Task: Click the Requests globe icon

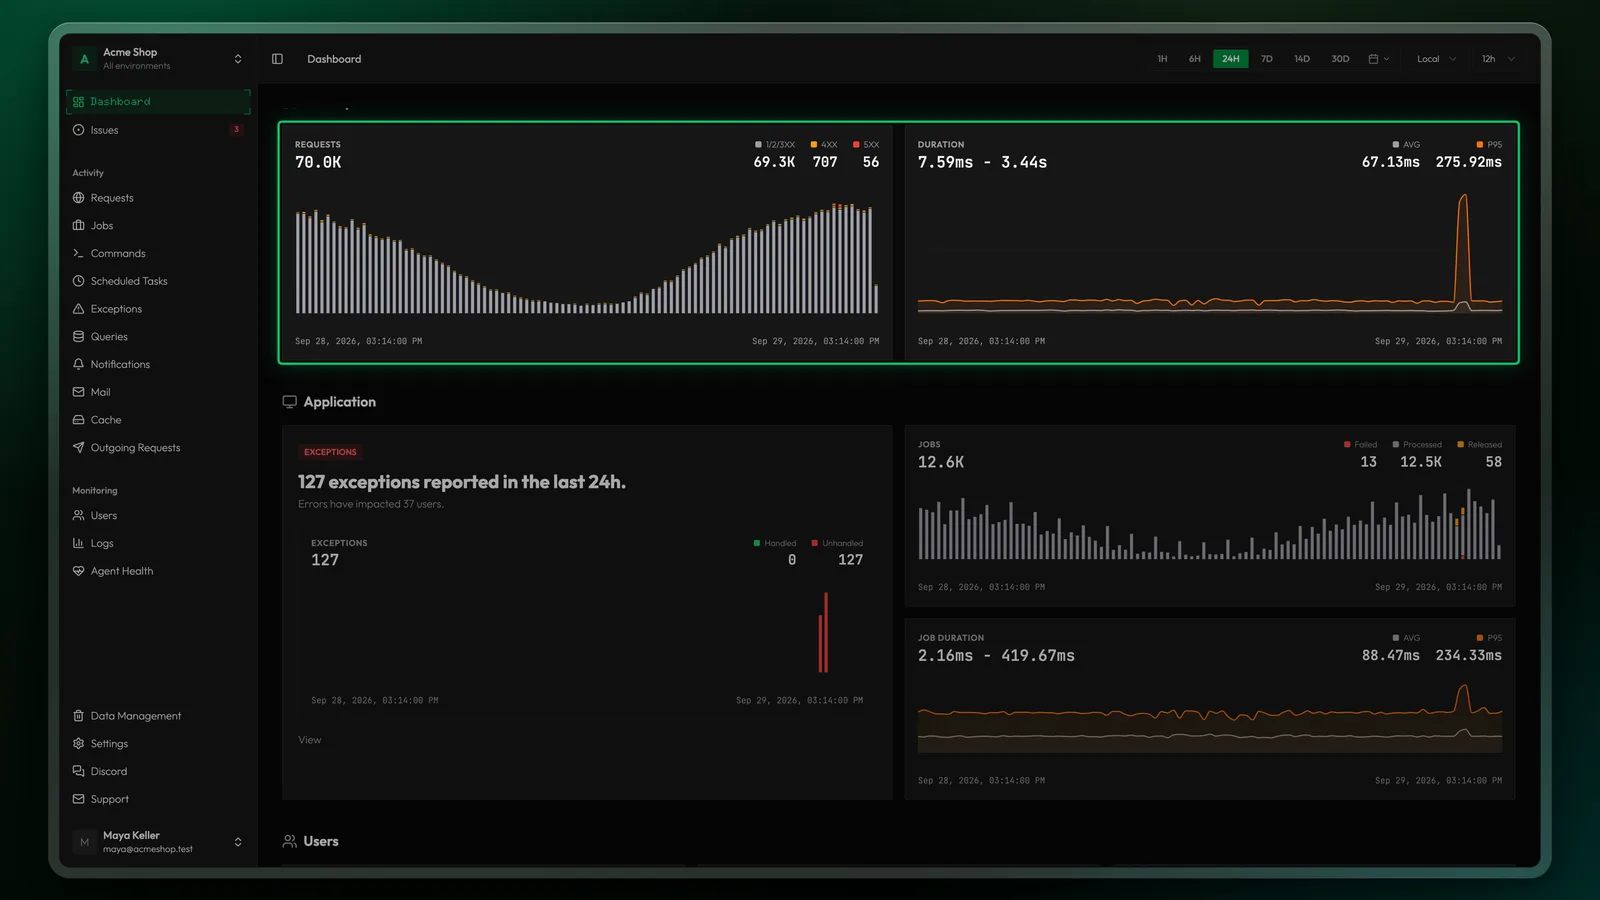Action: point(78,198)
